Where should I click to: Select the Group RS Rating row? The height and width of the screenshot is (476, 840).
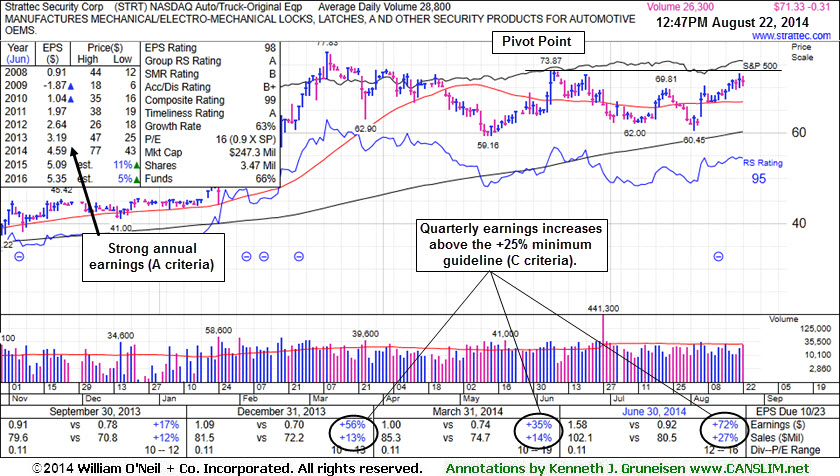pyautogui.click(x=210, y=61)
